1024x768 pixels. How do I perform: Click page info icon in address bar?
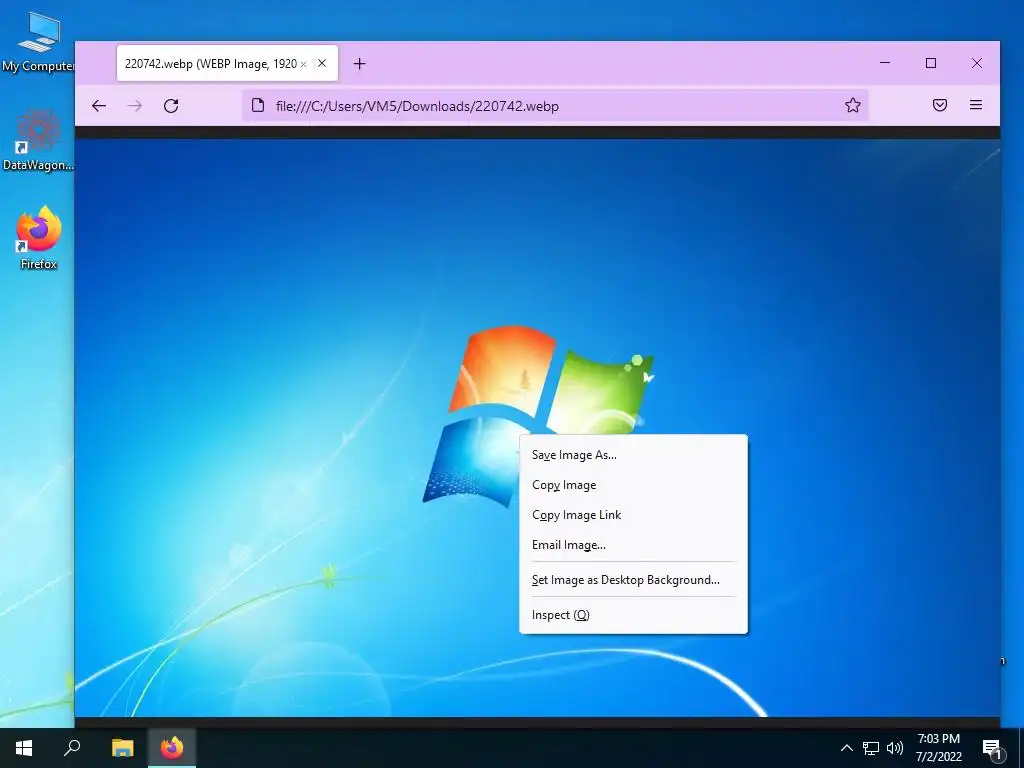point(258,106)
